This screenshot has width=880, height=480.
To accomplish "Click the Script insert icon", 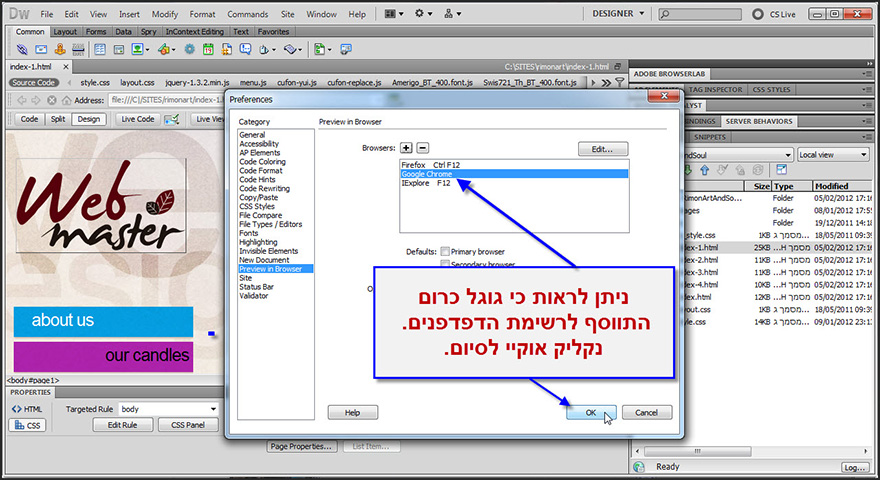I will (x=290, y=49).
